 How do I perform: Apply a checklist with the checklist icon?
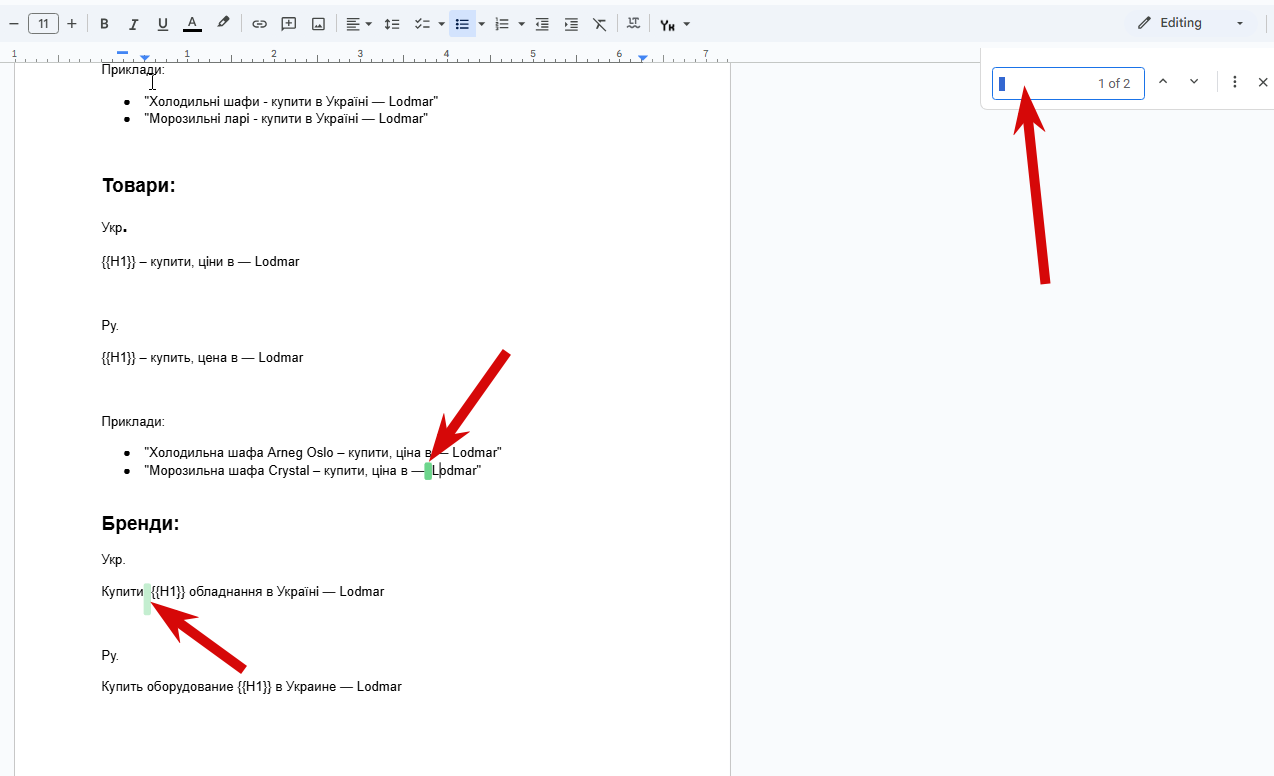click(422, 23)
